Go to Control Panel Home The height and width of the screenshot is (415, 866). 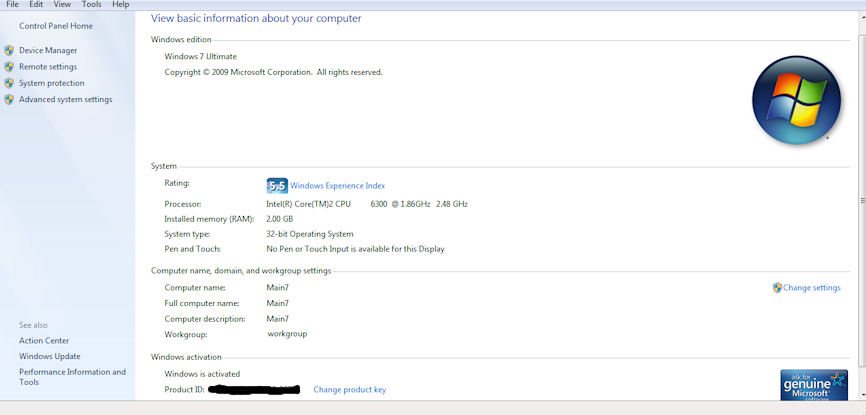point(56,26)
